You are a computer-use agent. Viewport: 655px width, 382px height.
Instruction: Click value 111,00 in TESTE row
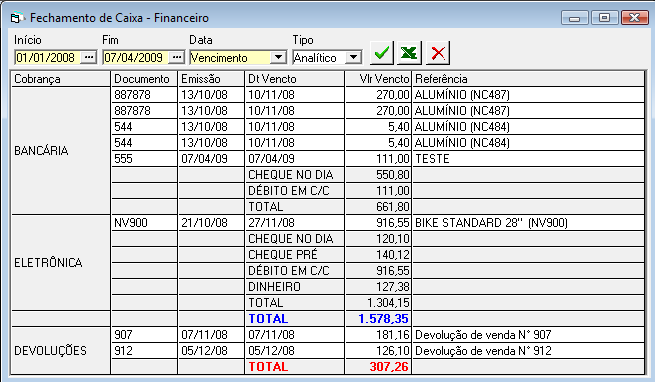point(378,159)
